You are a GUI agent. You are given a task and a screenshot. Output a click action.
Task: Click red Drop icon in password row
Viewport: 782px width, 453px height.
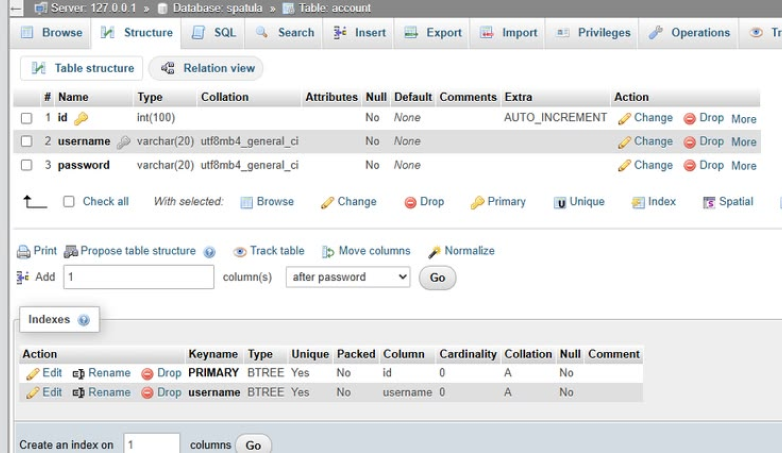tap(690, 166)
